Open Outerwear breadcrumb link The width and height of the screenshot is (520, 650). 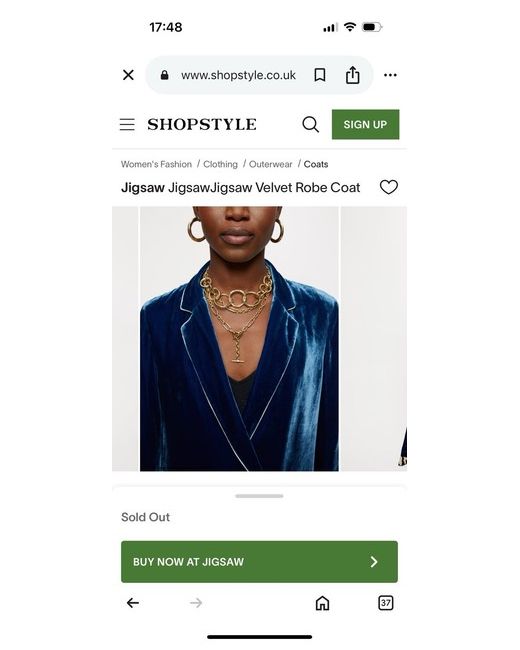point(270,164)
